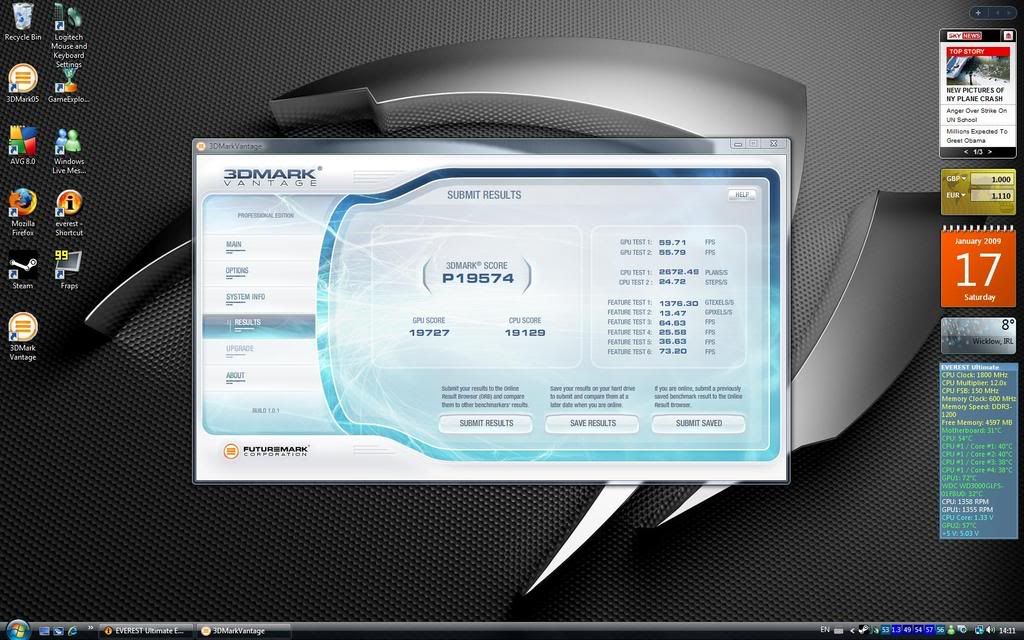This screenshot has width=1024, height=640.
Task: Open the Upgrade section
Action: tap(240, 349)
